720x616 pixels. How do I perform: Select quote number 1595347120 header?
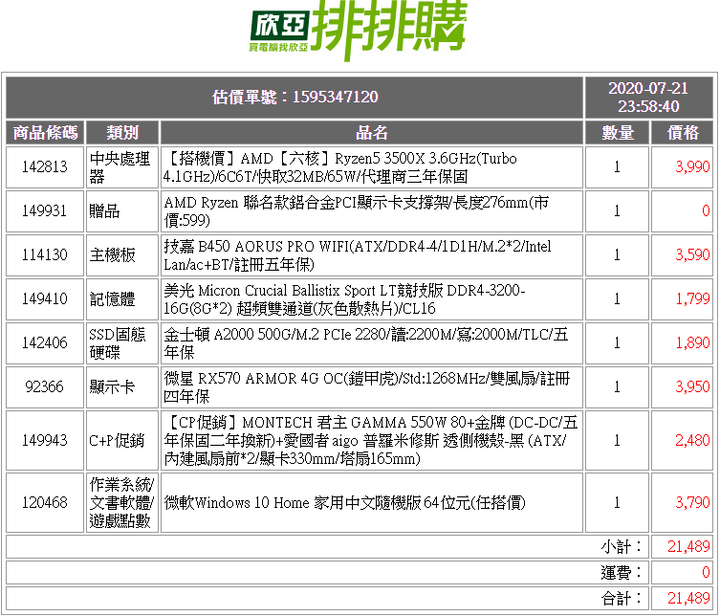(295, 97)
